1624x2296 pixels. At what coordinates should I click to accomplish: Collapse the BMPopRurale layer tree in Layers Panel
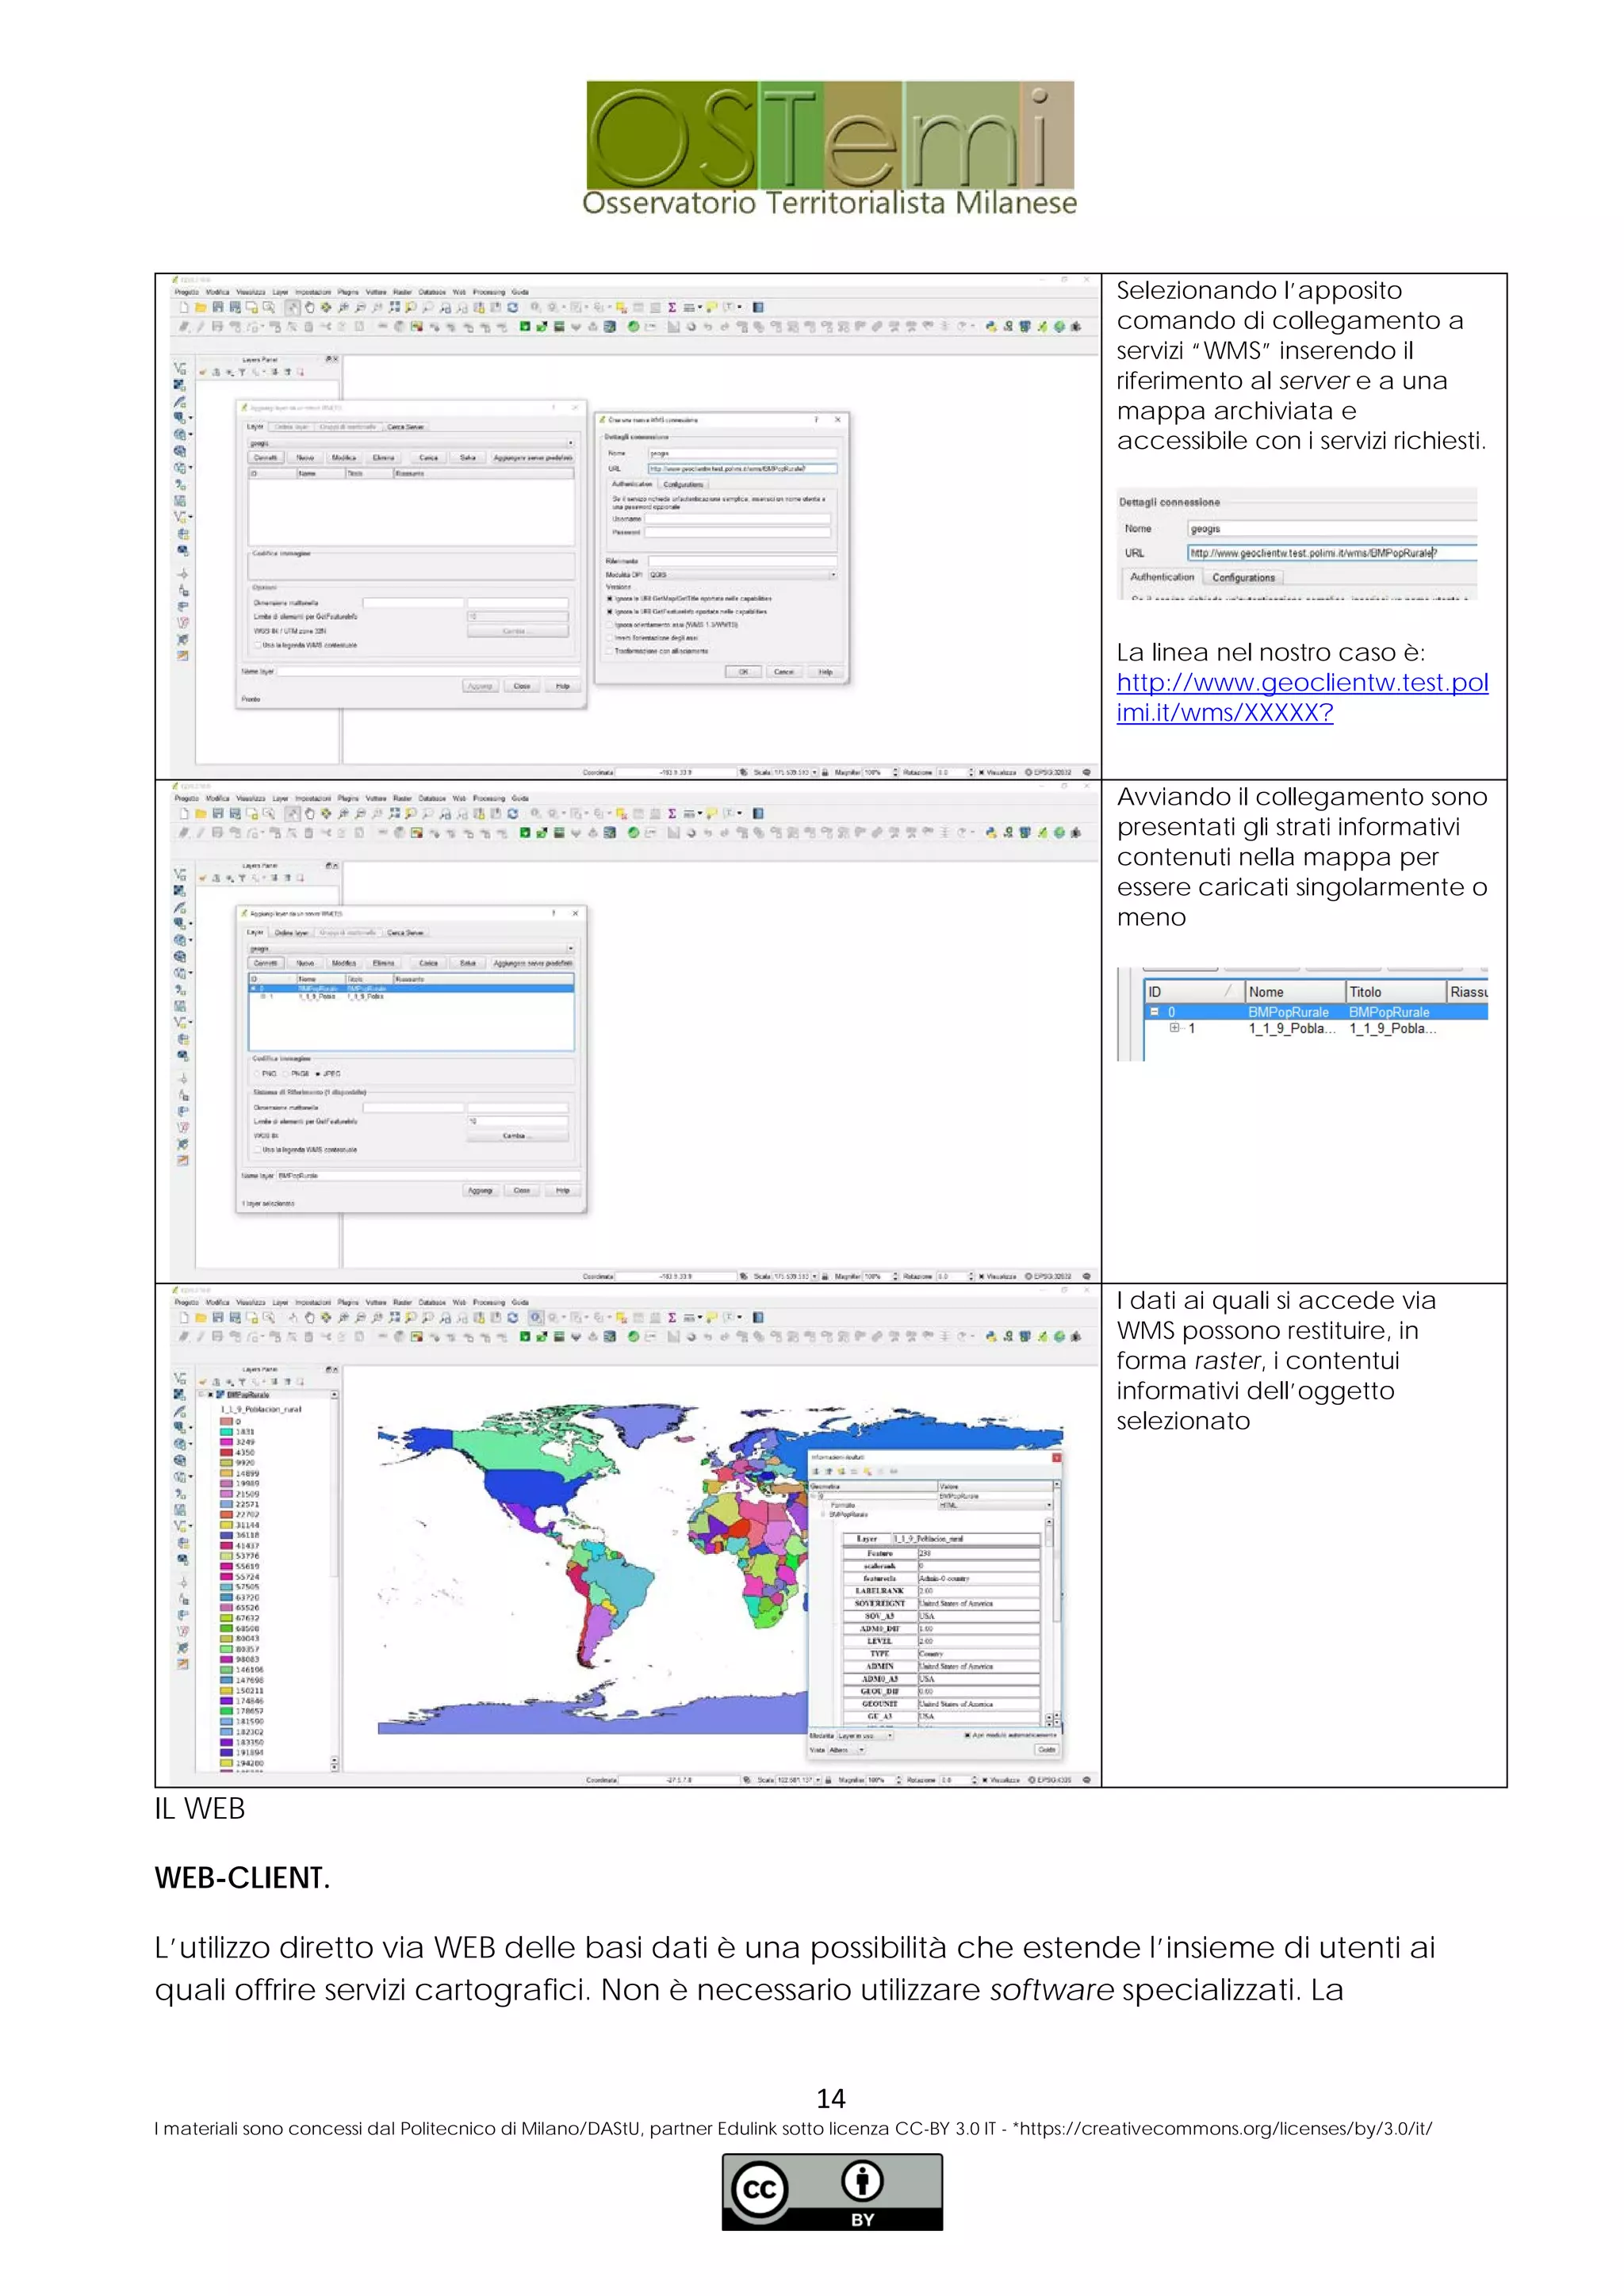[202, 1394]
